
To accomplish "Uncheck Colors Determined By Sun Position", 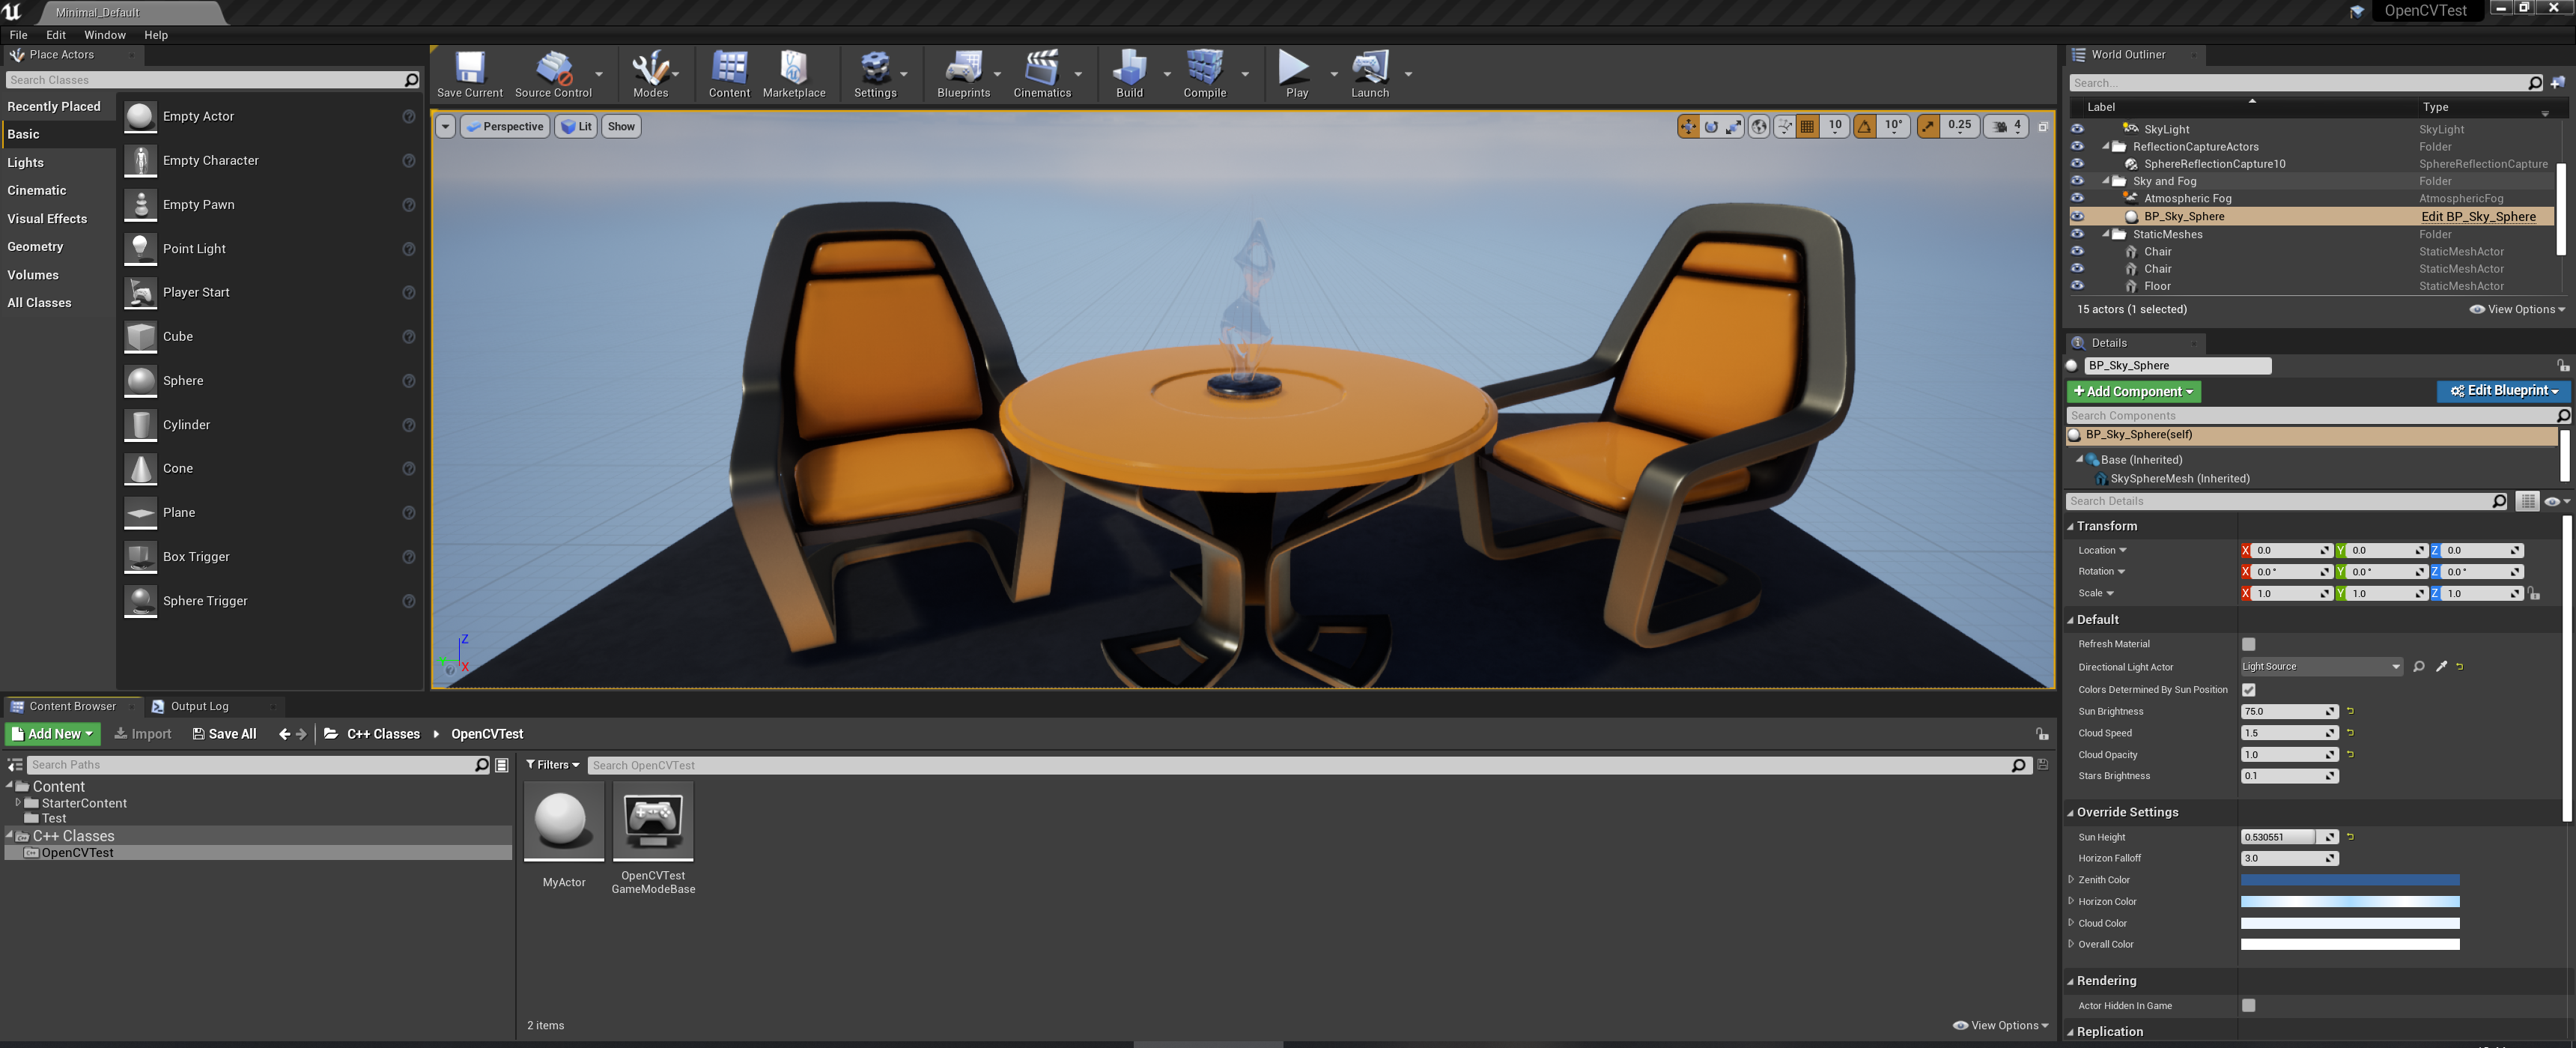I will [x=2249, y=689].
